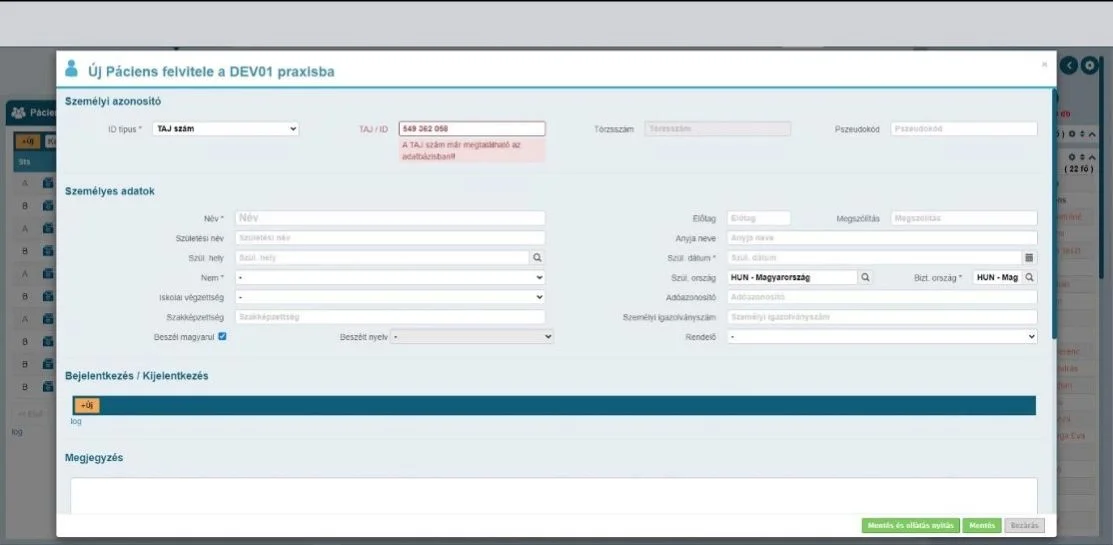
Task: Click the Személyes adatok section heading
Action: pos(110,191)
